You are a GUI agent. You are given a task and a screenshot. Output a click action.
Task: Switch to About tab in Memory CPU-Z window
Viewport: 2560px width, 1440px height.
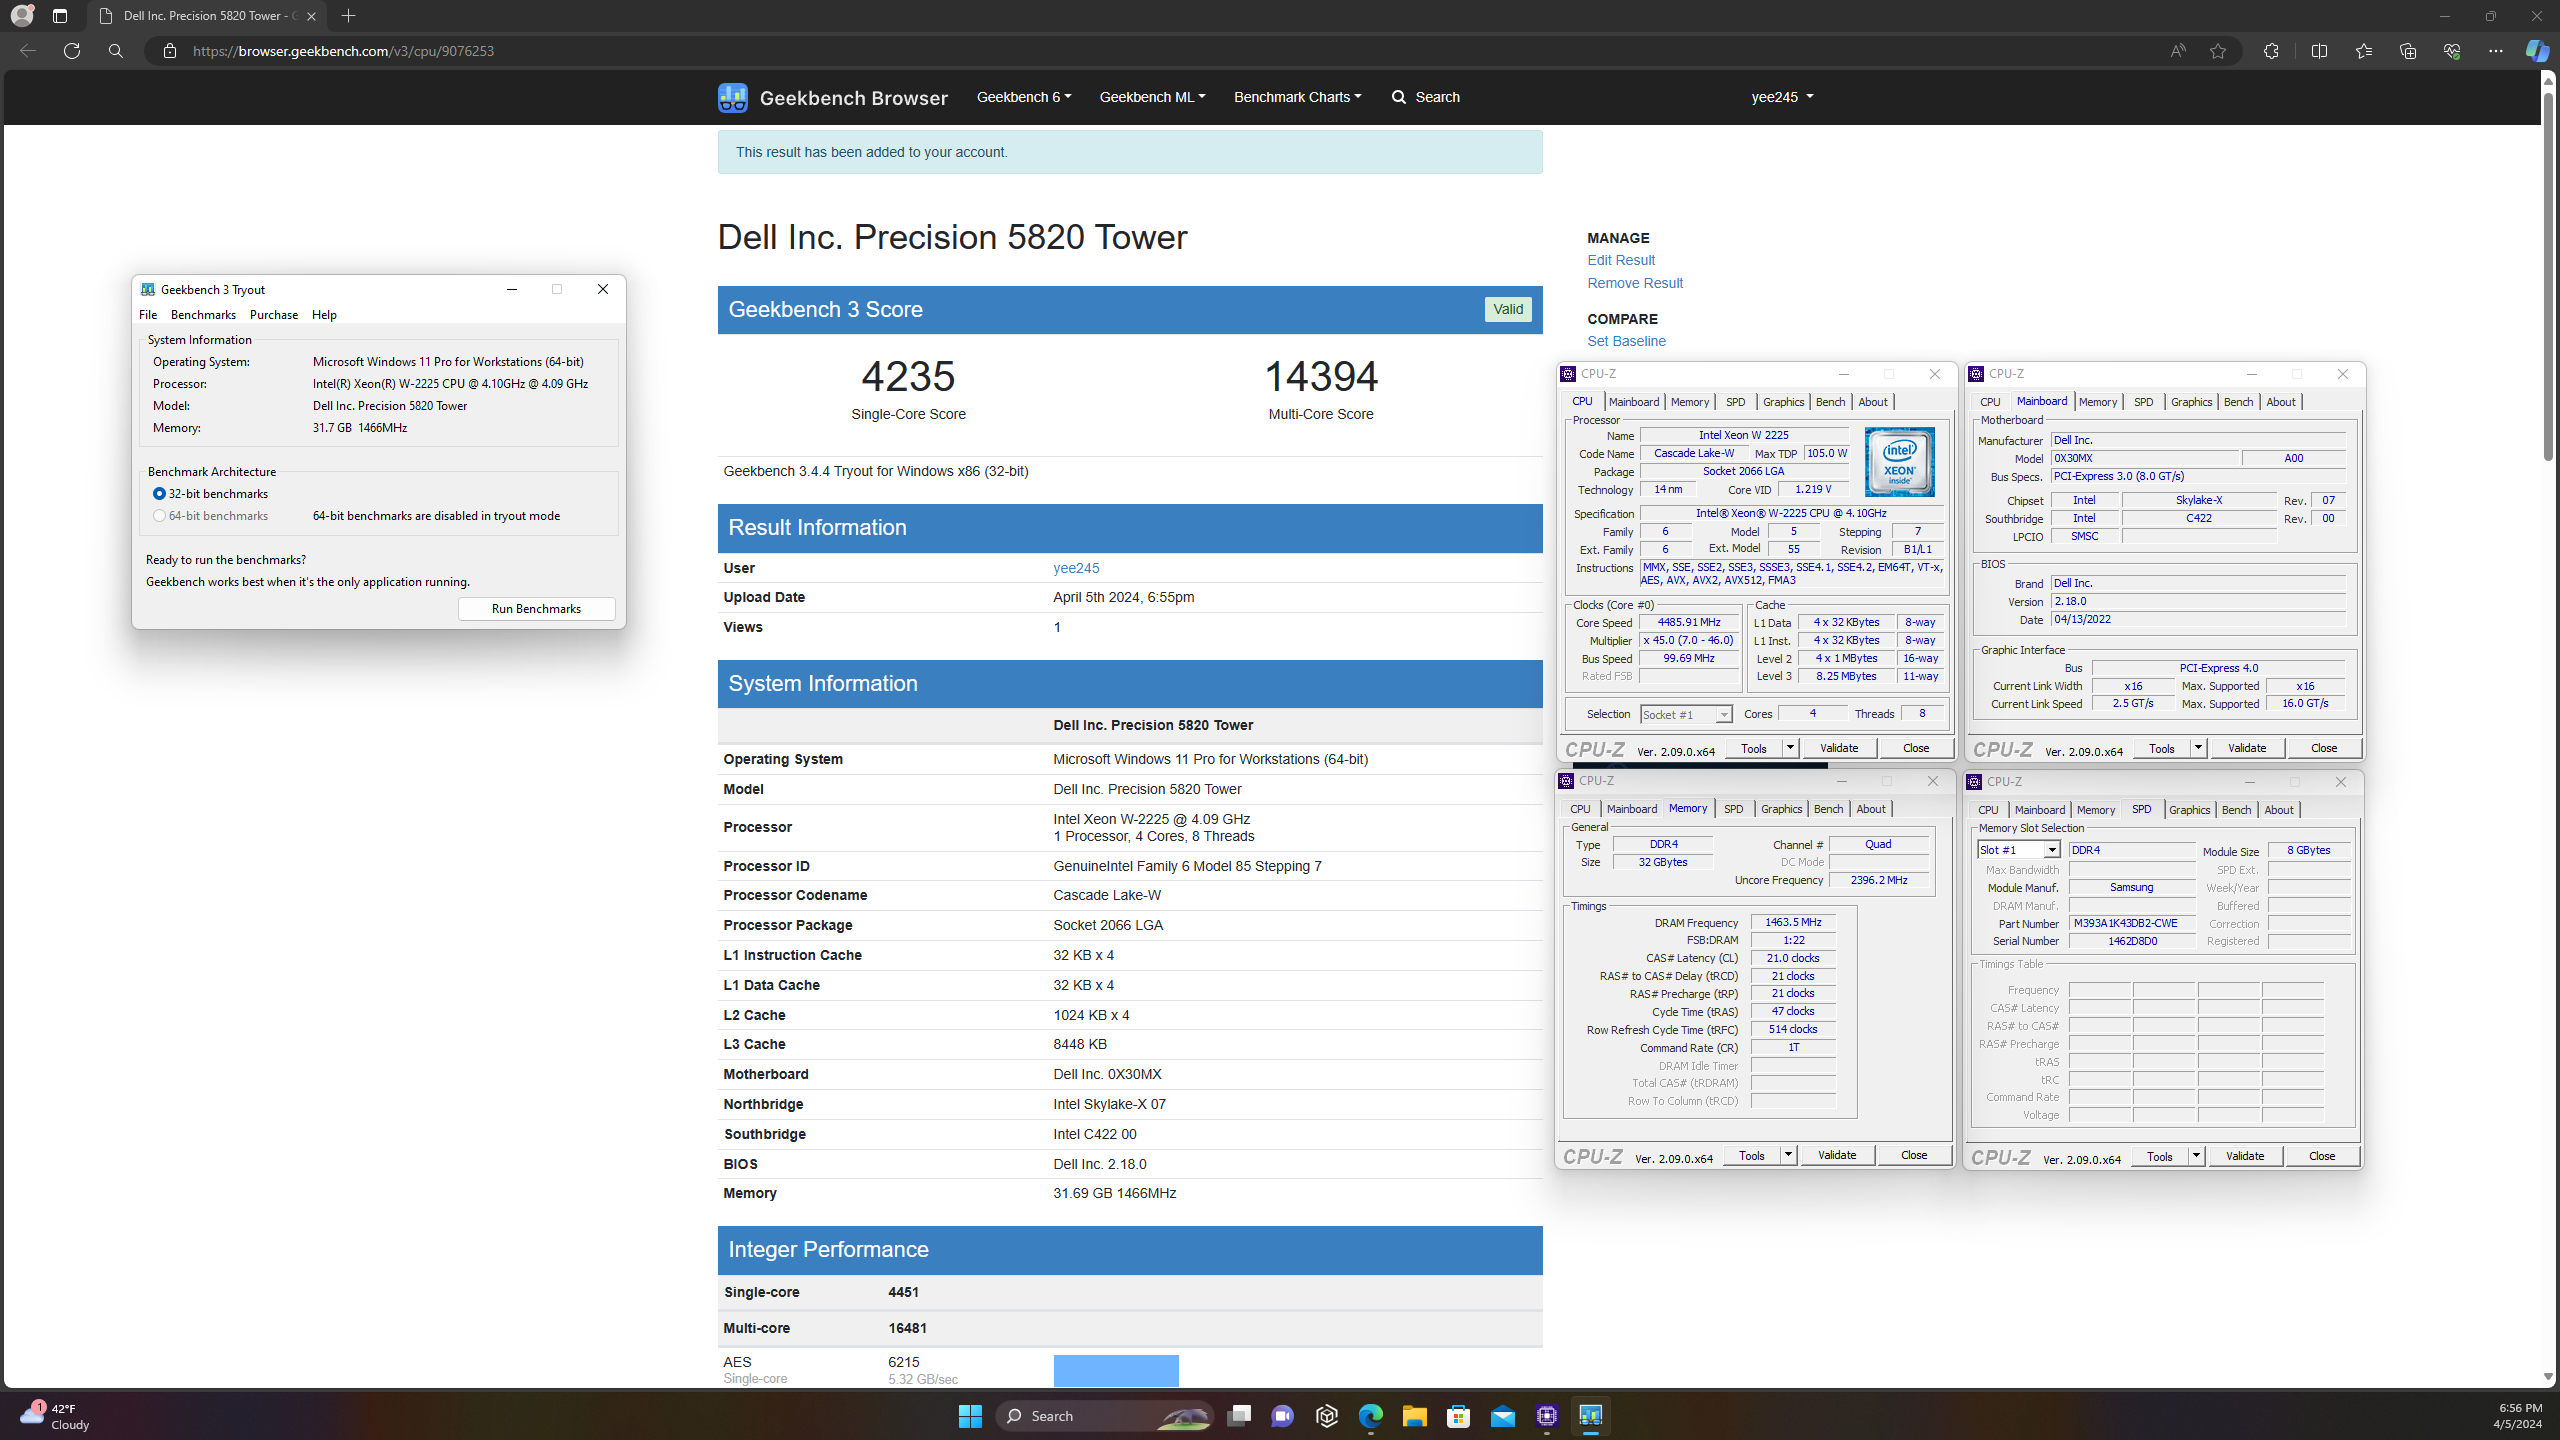point(1870,809)
